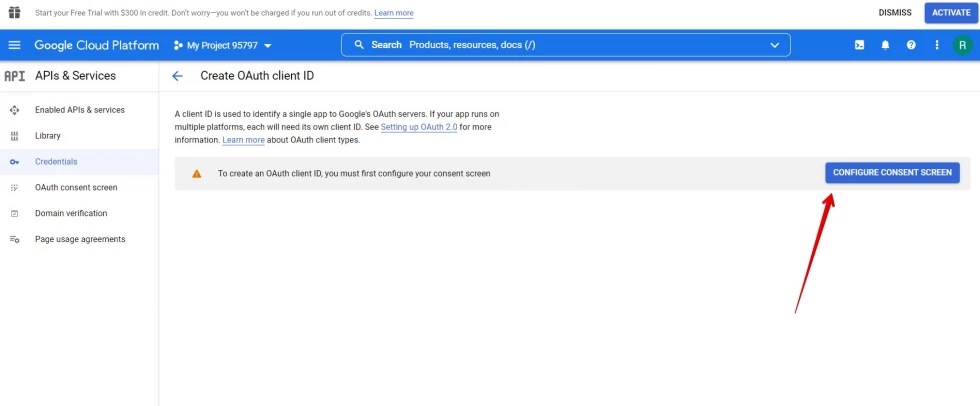Viewport: 980px width, 406px height.
Task: Expand the search bar dropdown chevron
Action: (x=774, y=45)
